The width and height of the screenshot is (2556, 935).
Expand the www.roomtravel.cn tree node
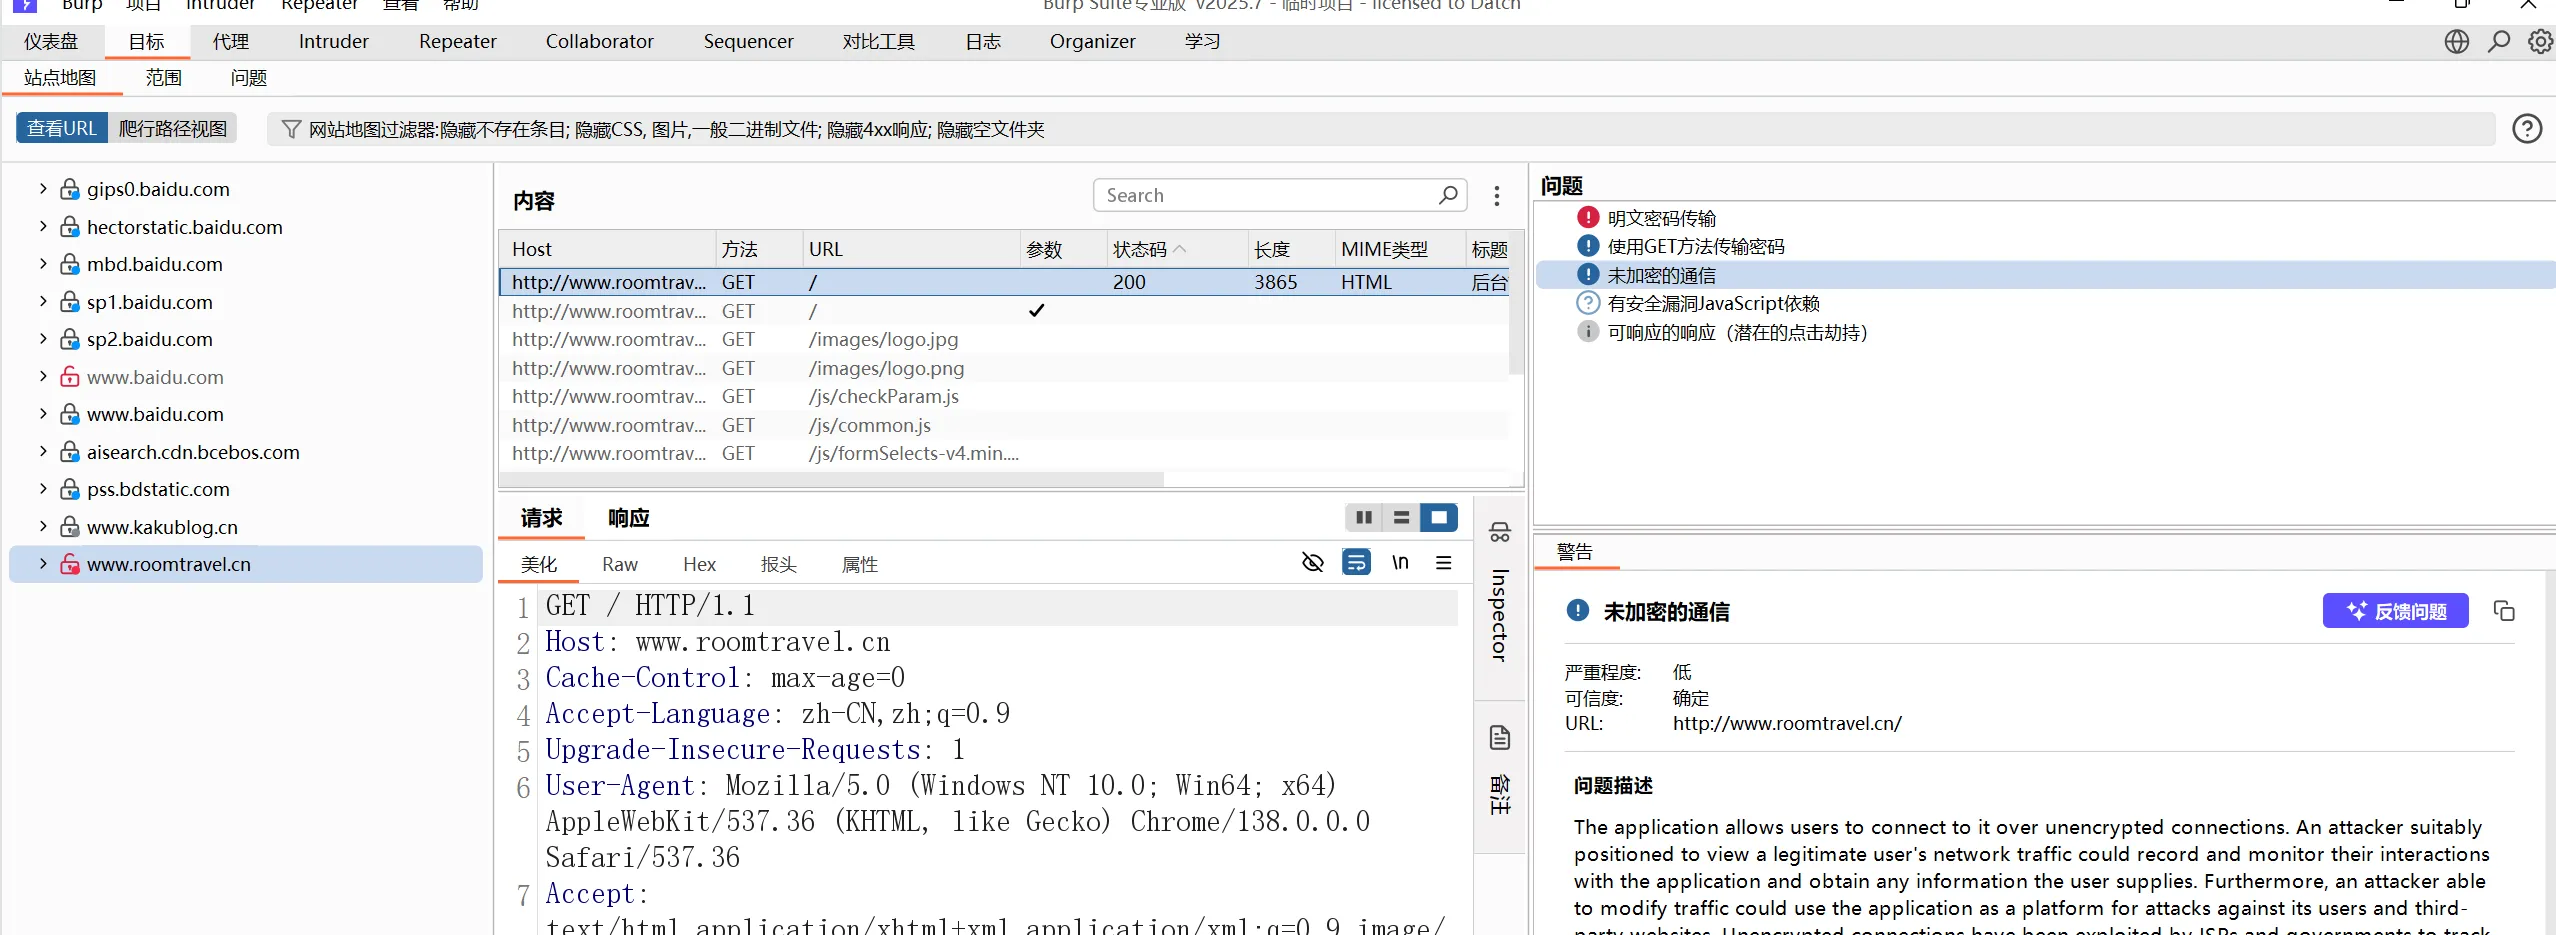pos(43,564)
